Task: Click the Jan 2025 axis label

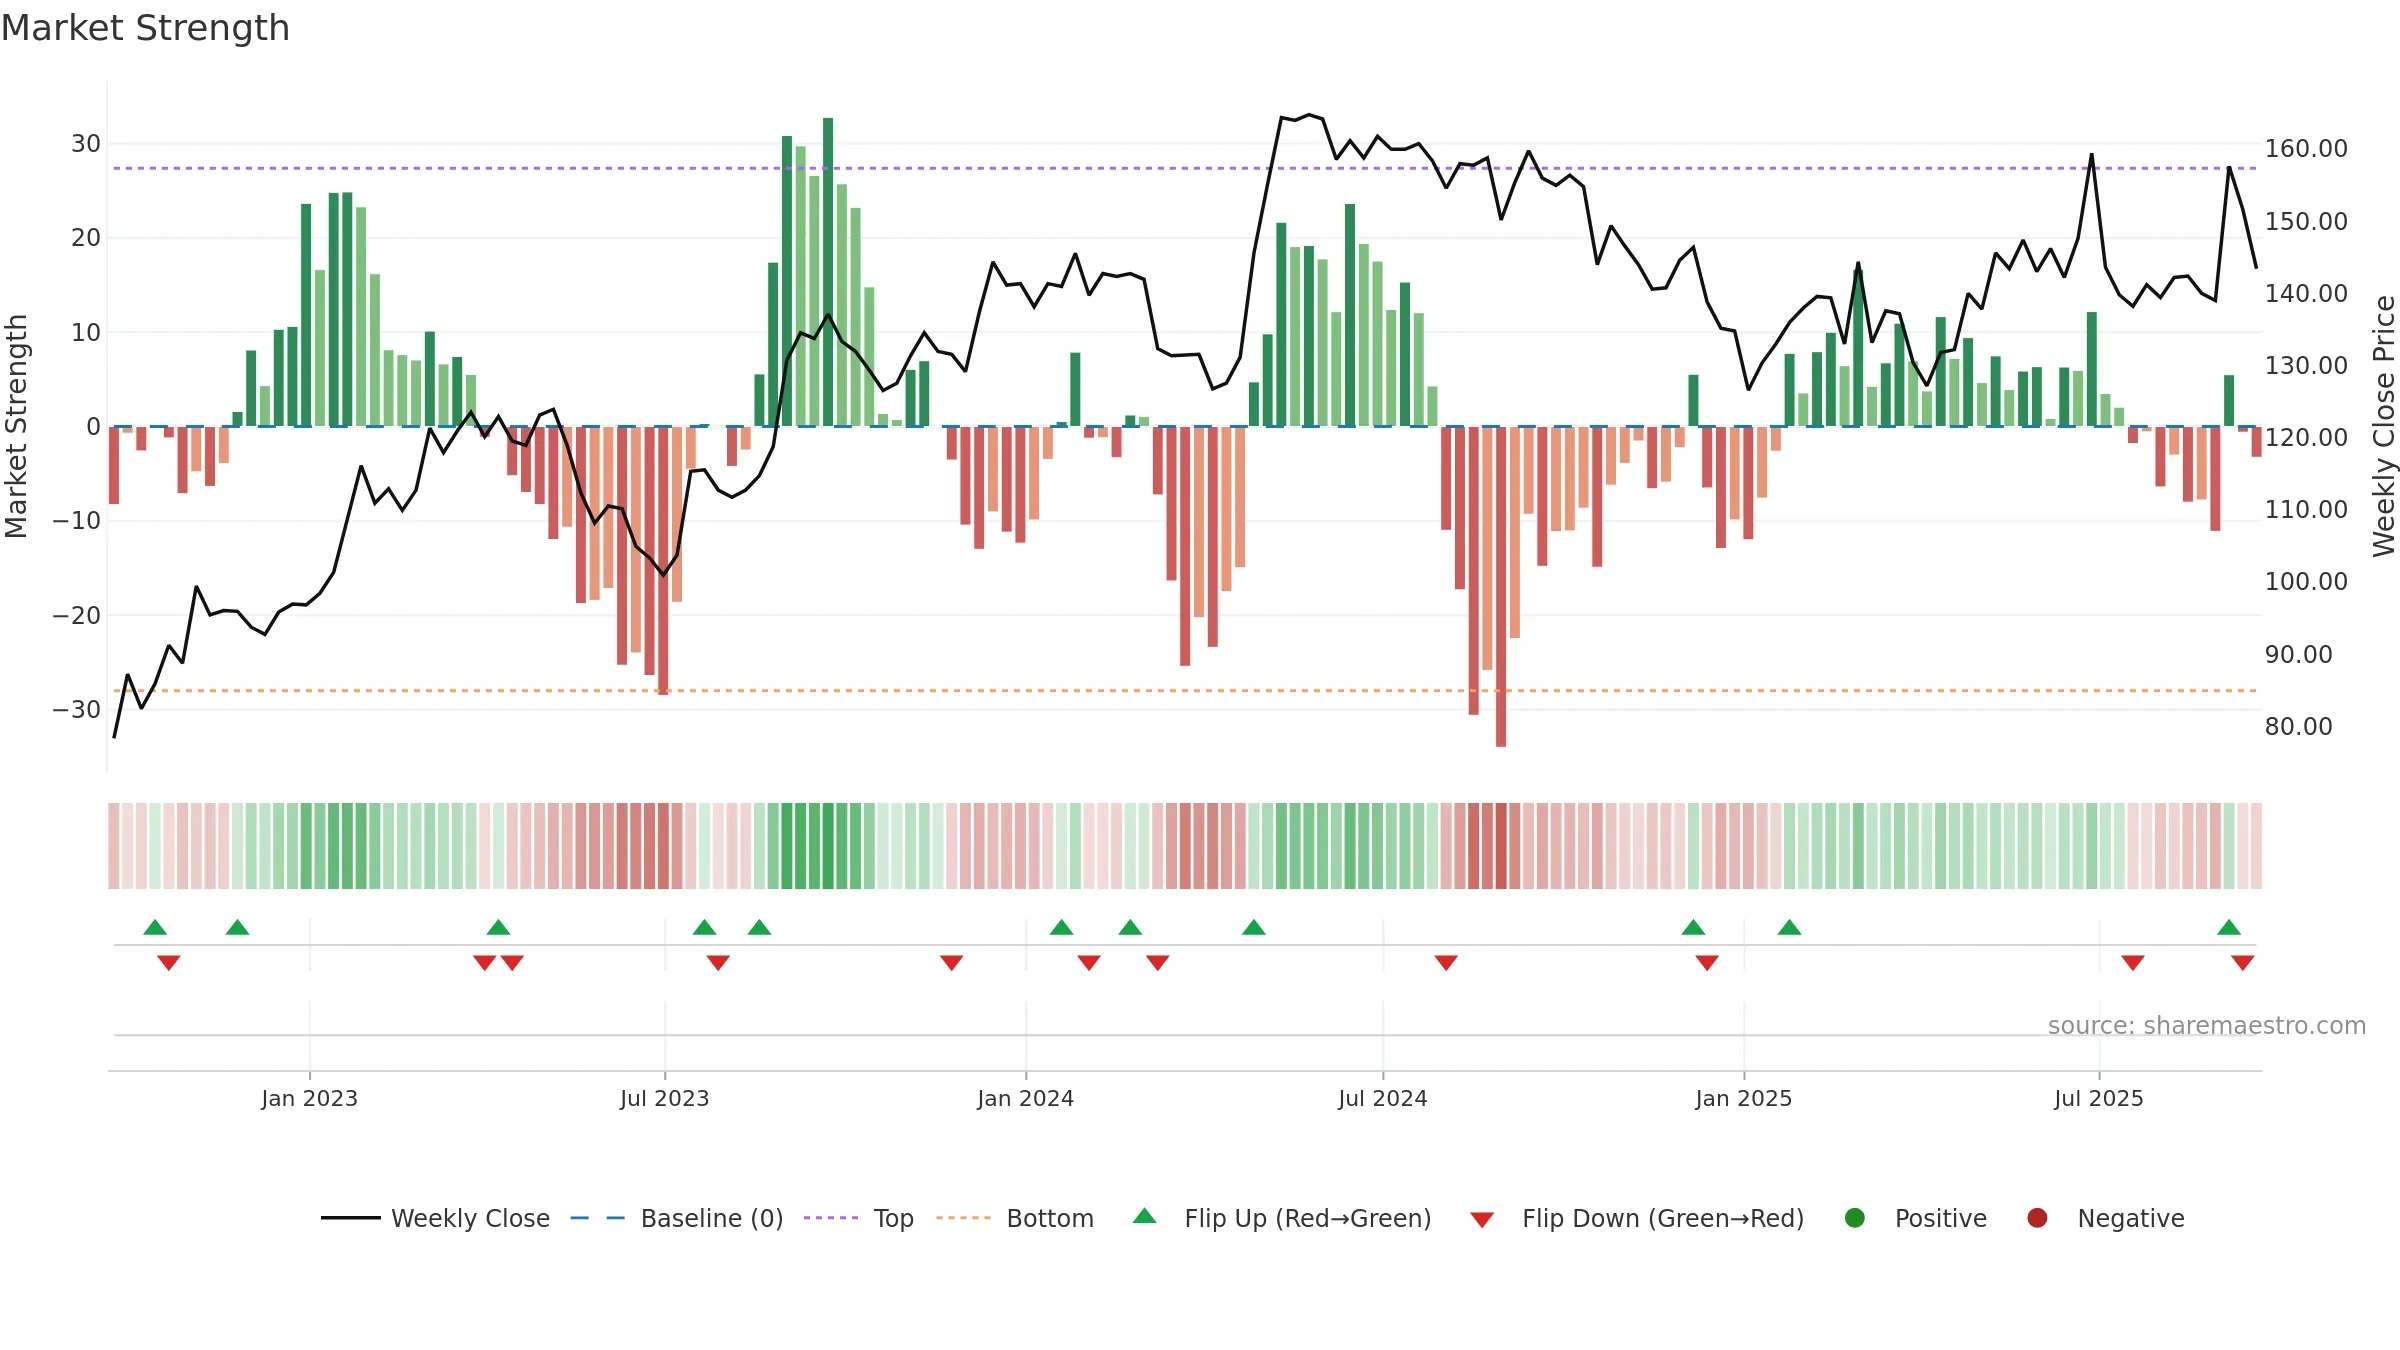Action: click(x=1743, y=1098)
